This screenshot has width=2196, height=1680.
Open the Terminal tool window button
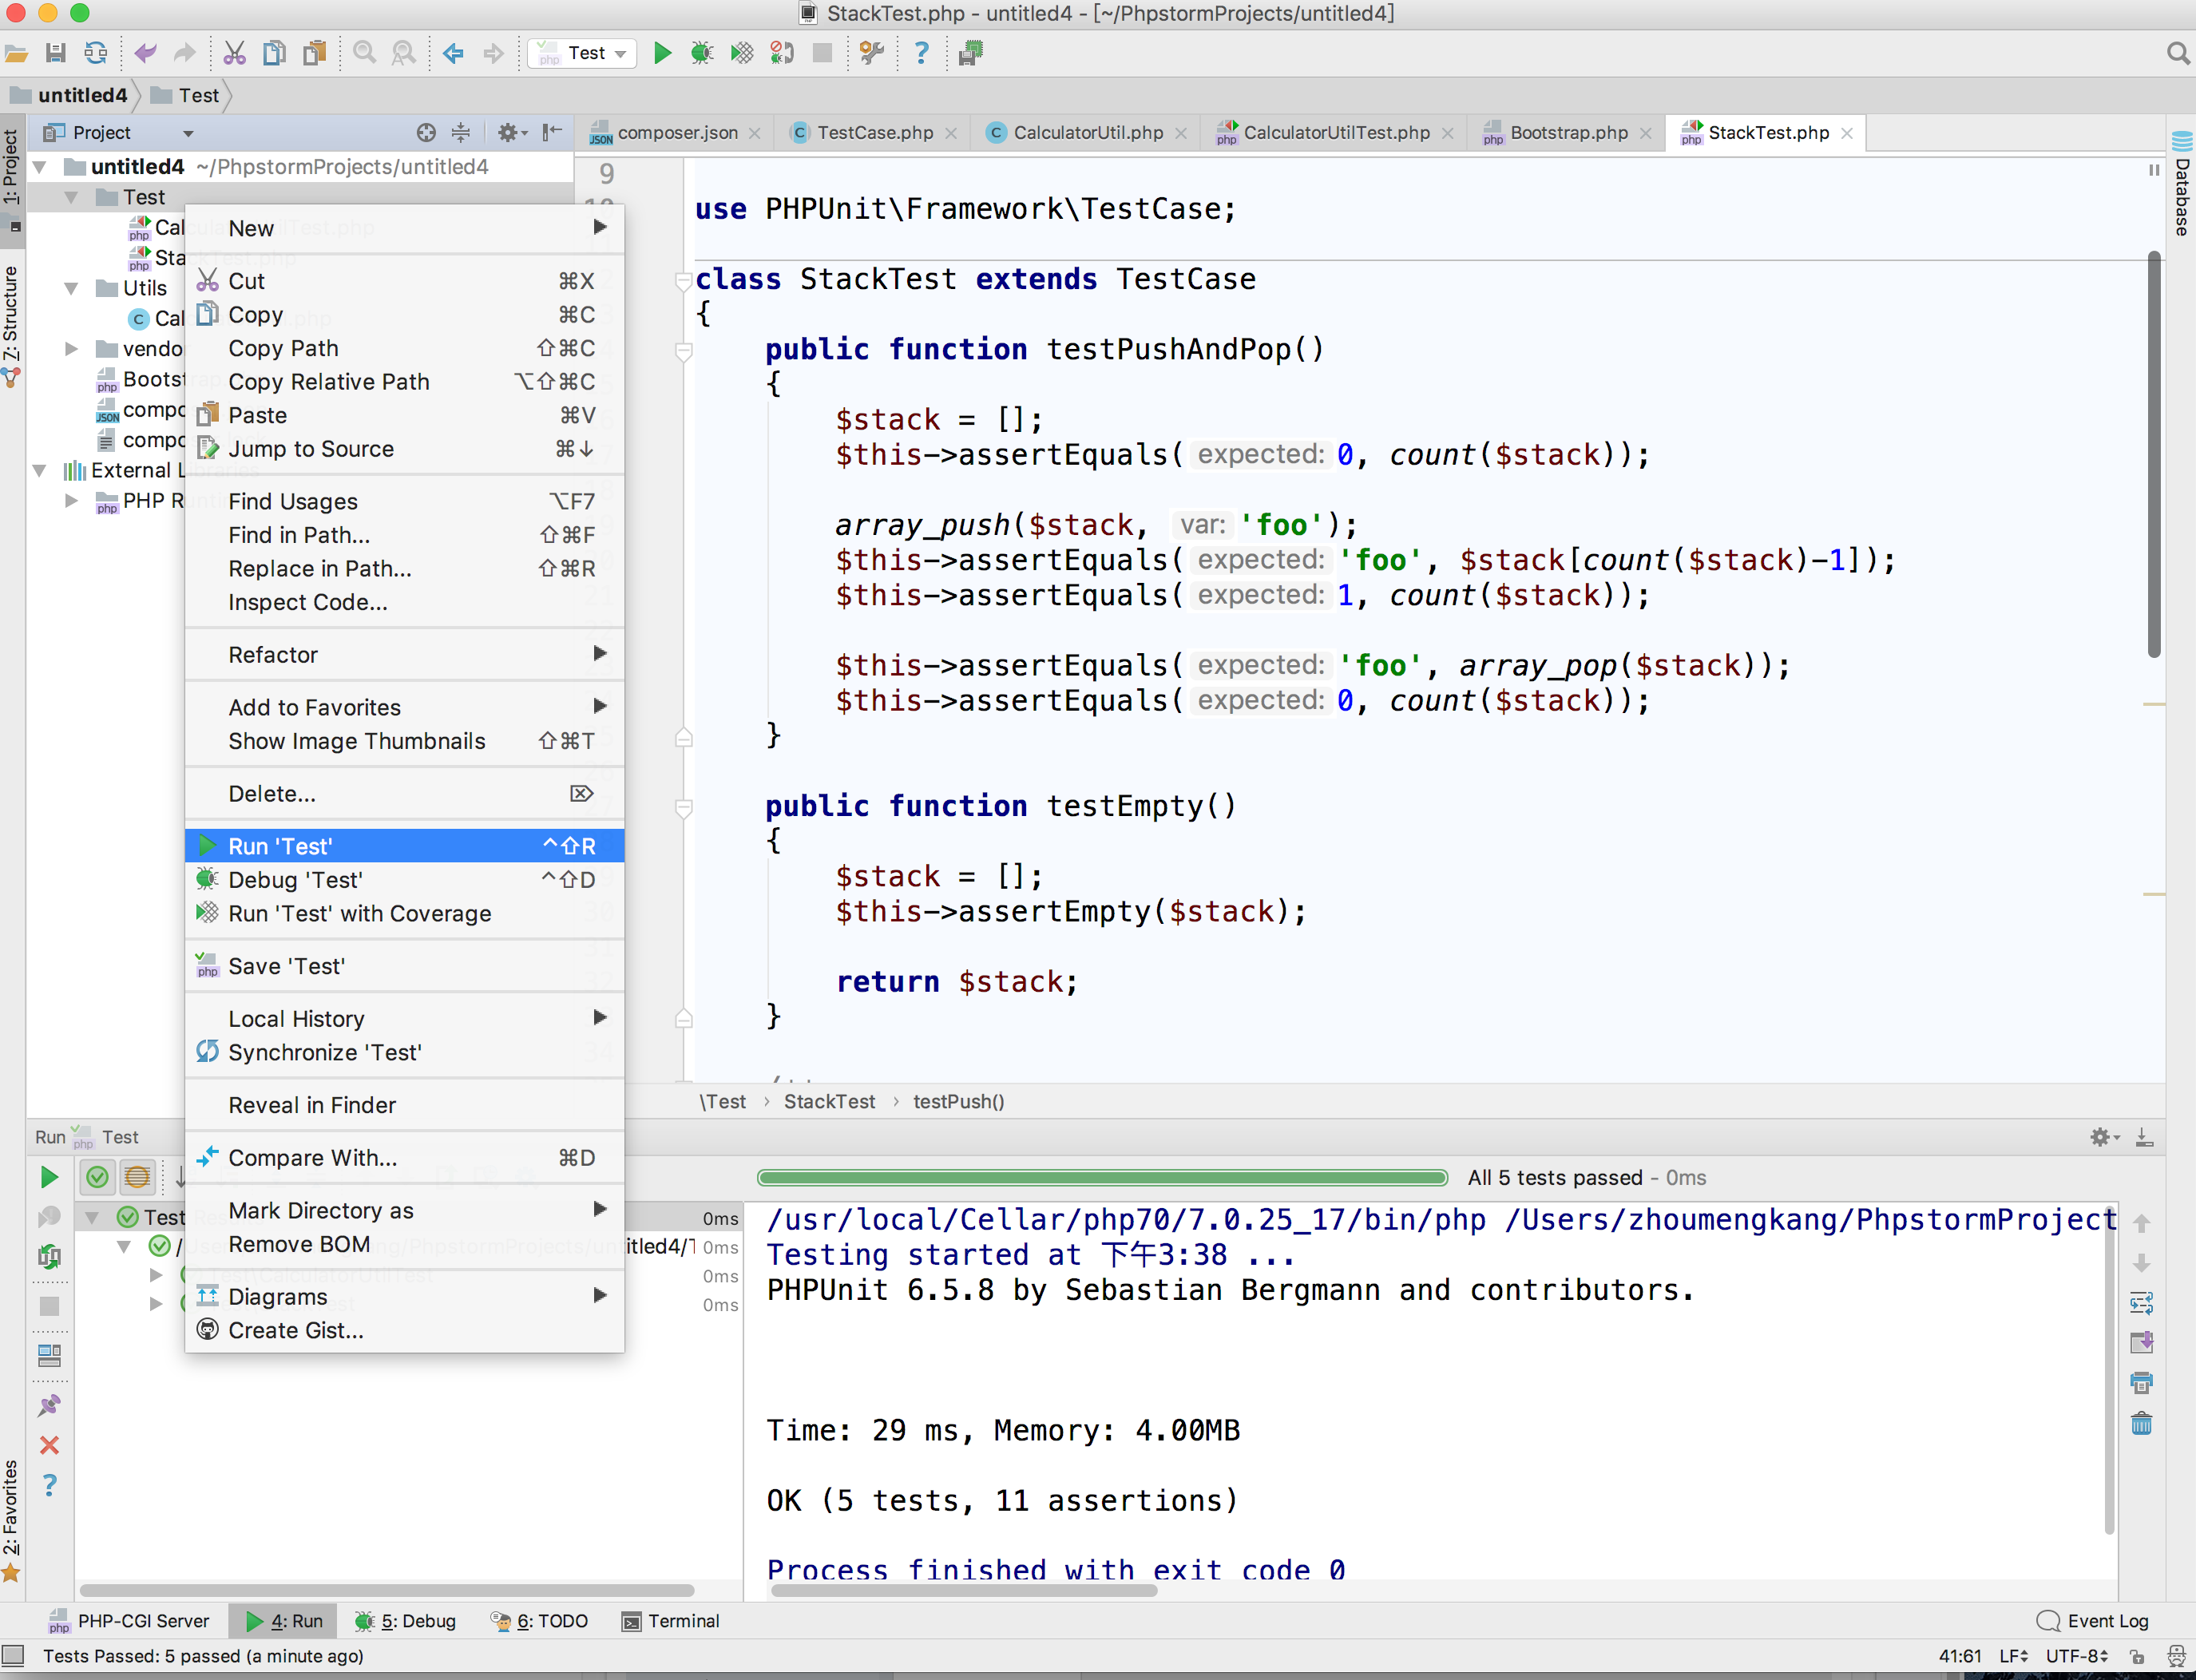671,1621
